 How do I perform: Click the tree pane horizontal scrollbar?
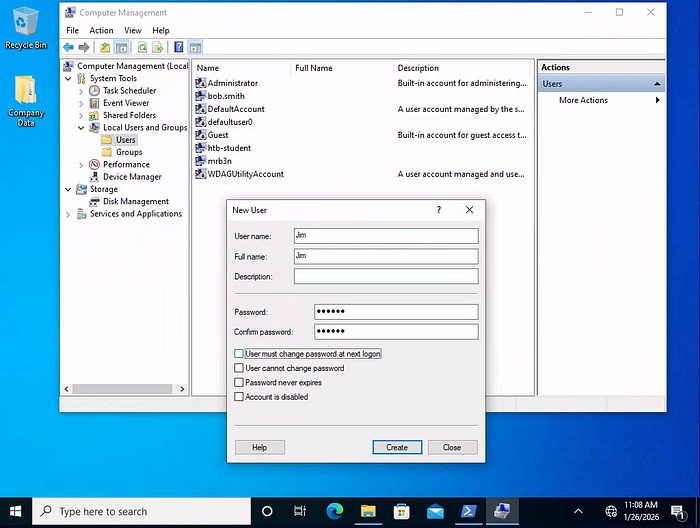[124, 389]
